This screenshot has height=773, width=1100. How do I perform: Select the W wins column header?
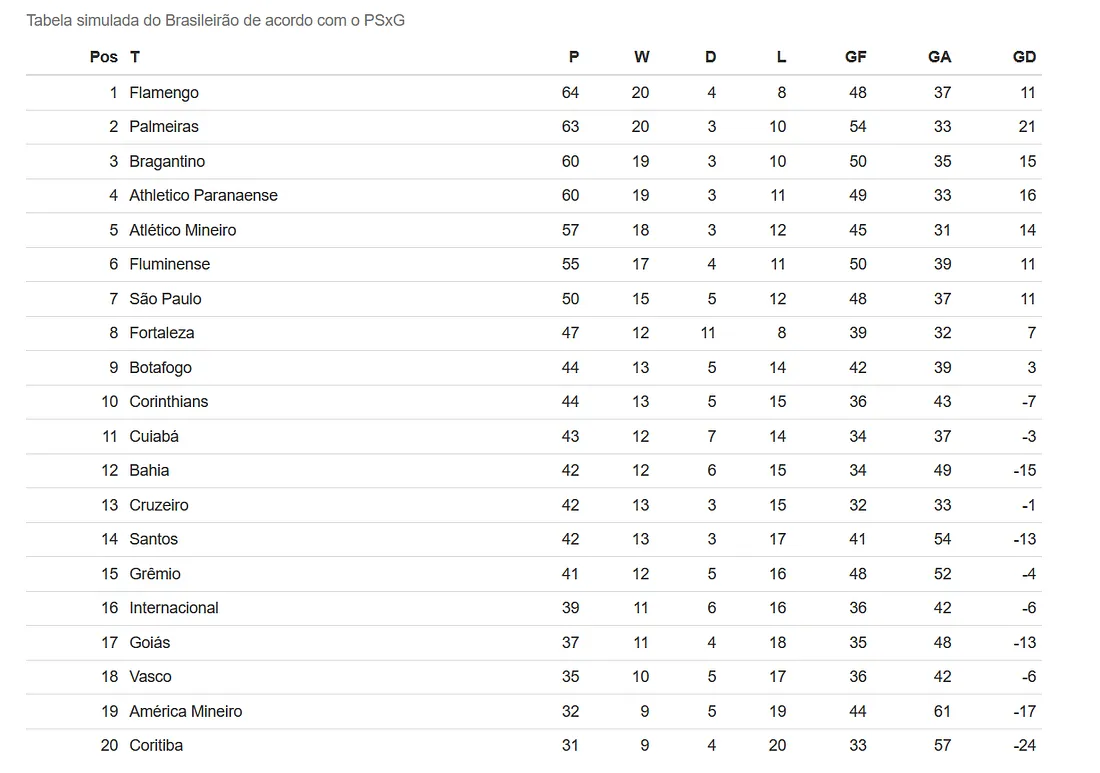[x=641, y=57]
